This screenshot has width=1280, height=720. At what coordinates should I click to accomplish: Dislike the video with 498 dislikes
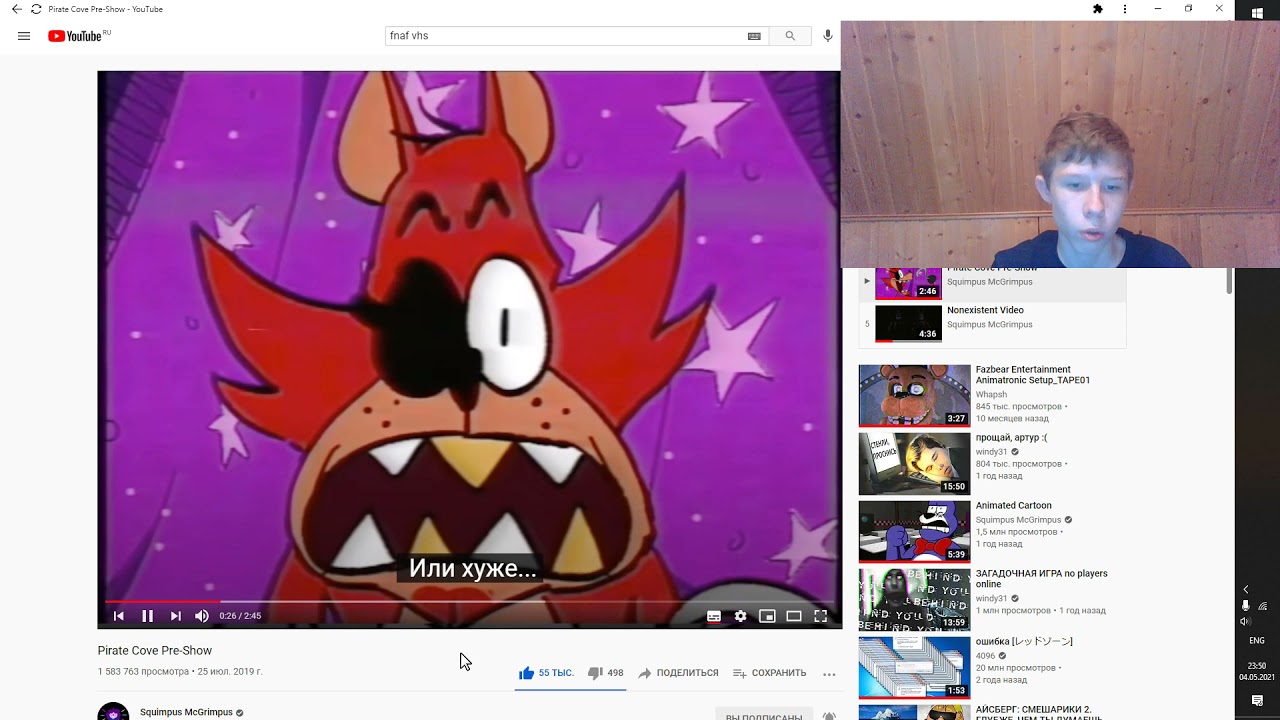[x=605, y=673]
